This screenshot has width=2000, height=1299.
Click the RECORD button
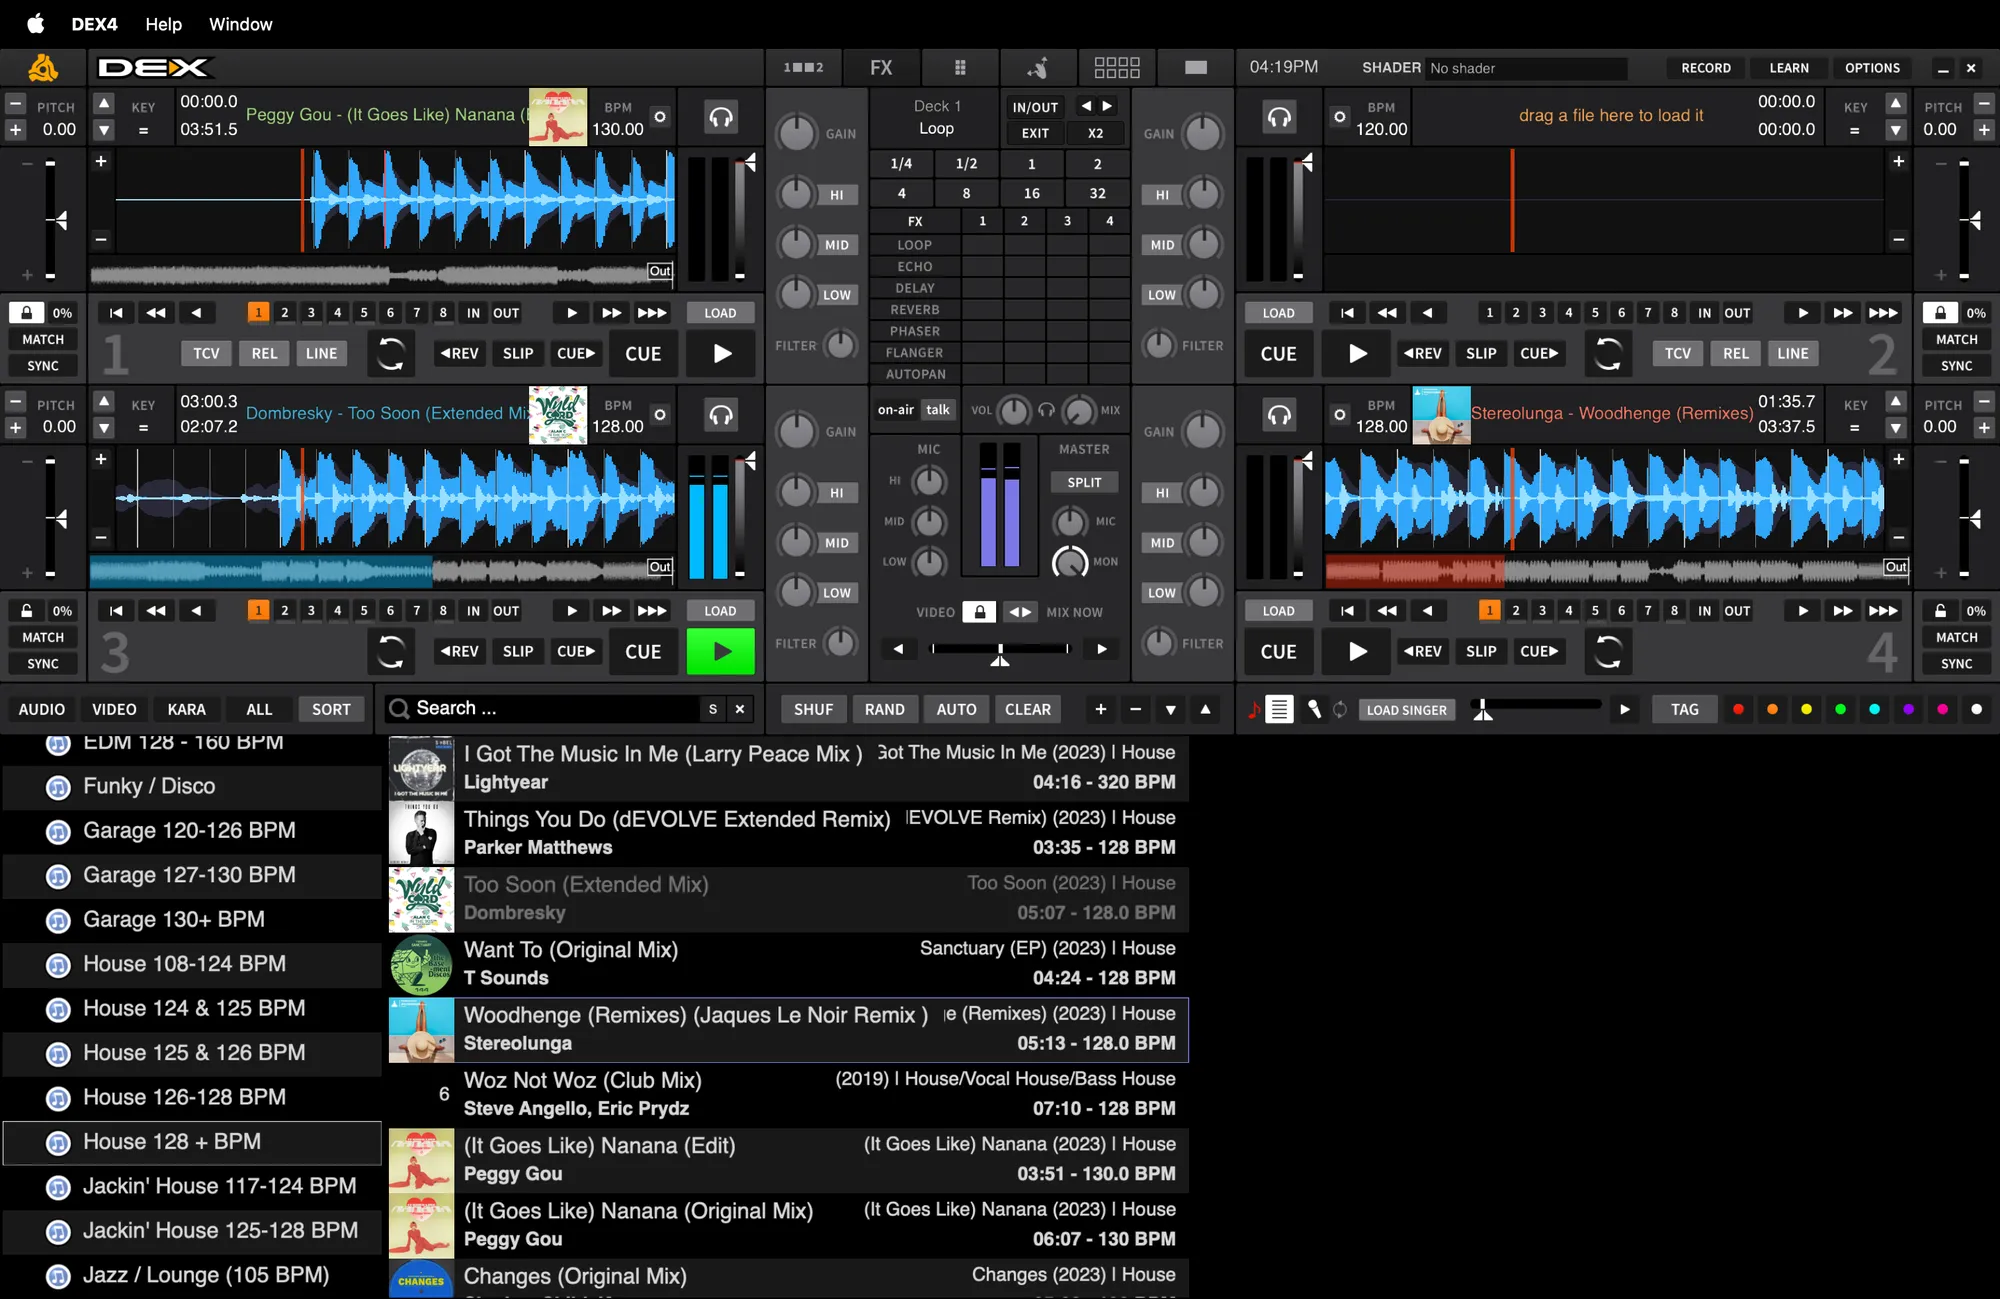[x=1705, y=68]
